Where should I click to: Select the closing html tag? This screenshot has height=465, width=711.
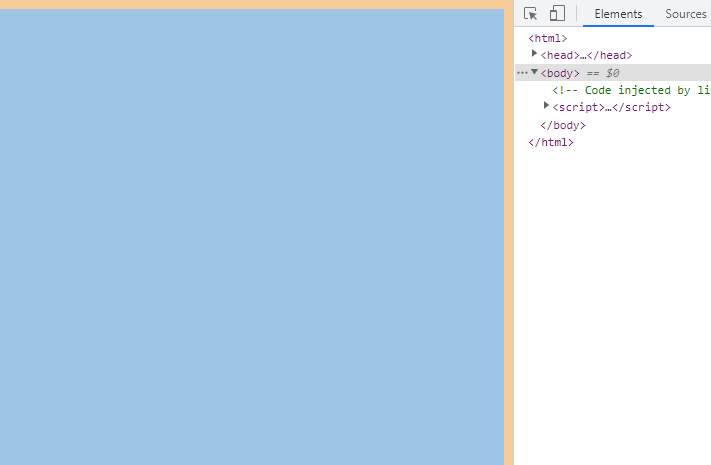[x=551, y=142]
